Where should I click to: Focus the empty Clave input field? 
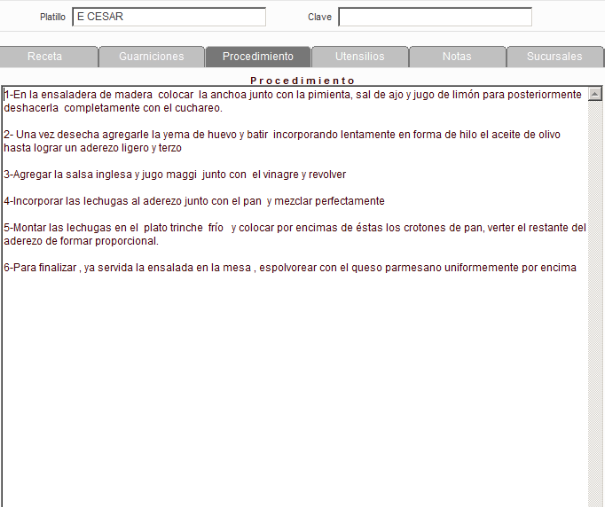pyautogui.click(x=434, y=17)
